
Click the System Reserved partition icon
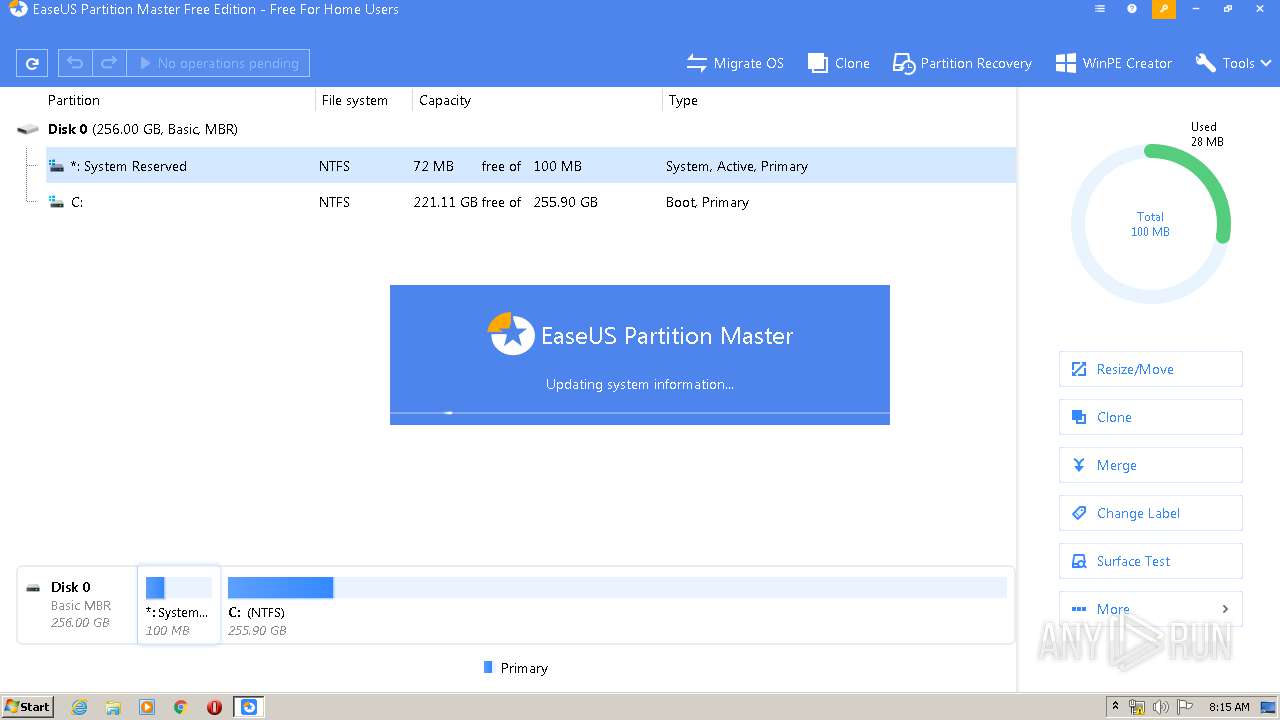[57, 166]
